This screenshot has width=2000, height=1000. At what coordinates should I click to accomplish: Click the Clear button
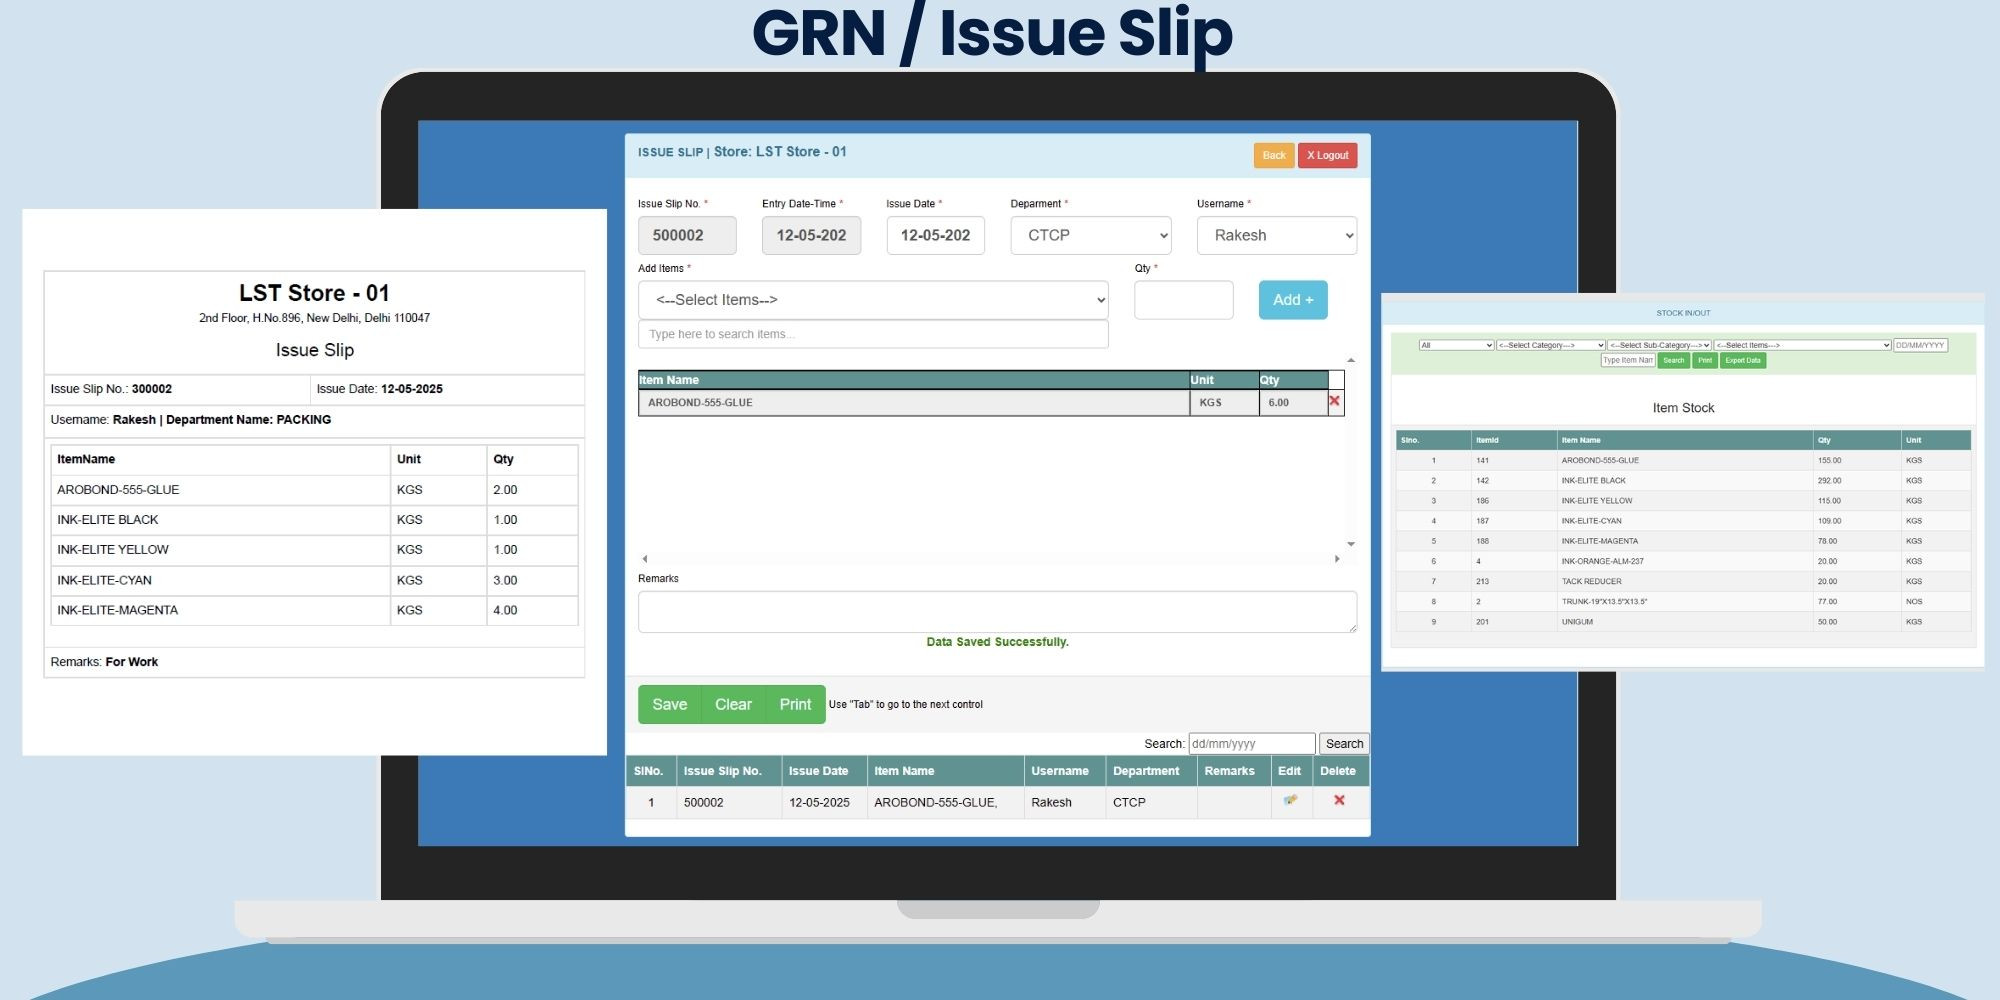(733, 705)
